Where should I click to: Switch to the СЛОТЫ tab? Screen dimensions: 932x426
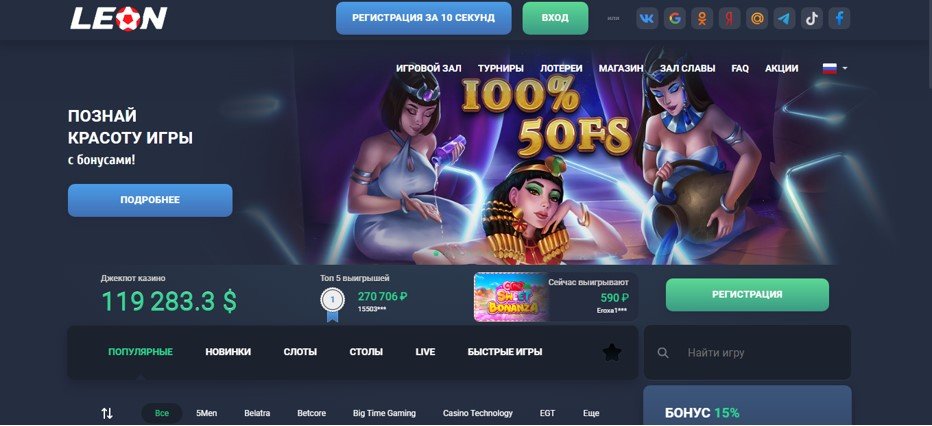pyautogui.click(x=300, y=352)
